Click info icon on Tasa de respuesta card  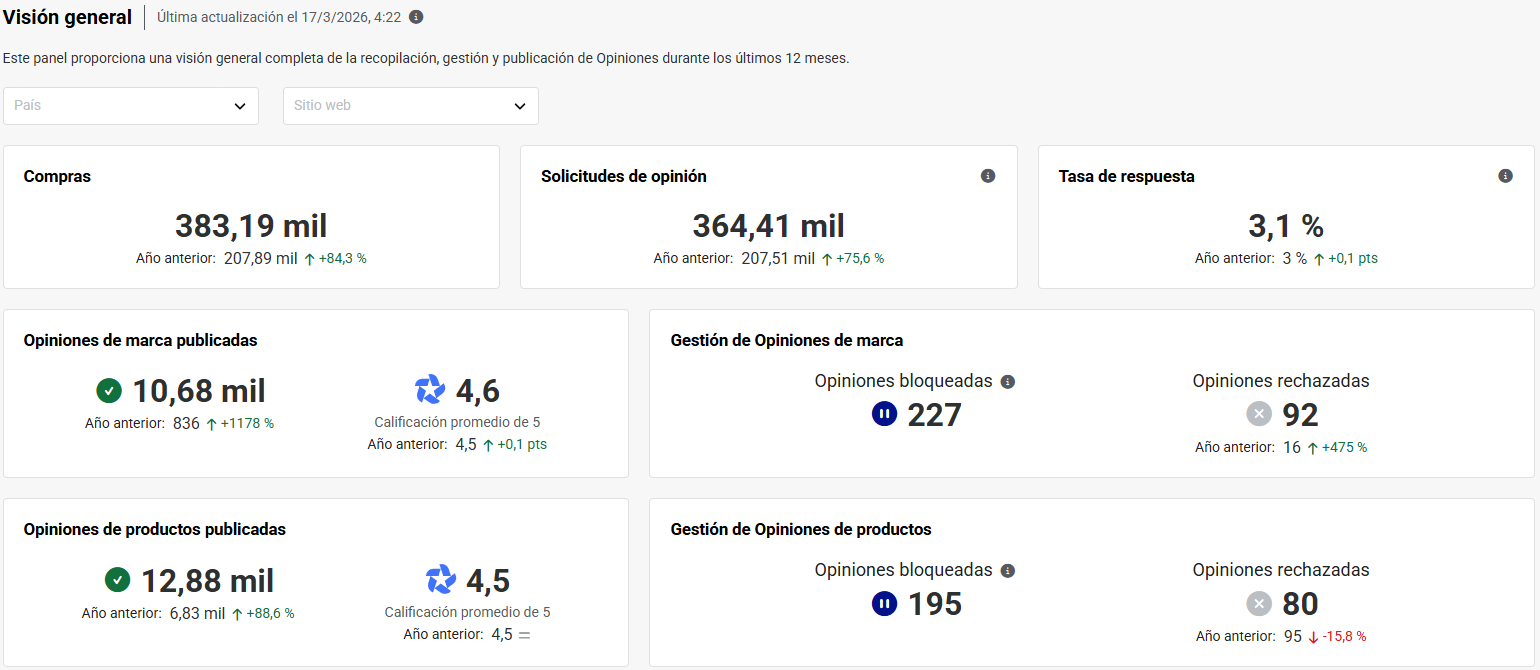point(1505,176)
